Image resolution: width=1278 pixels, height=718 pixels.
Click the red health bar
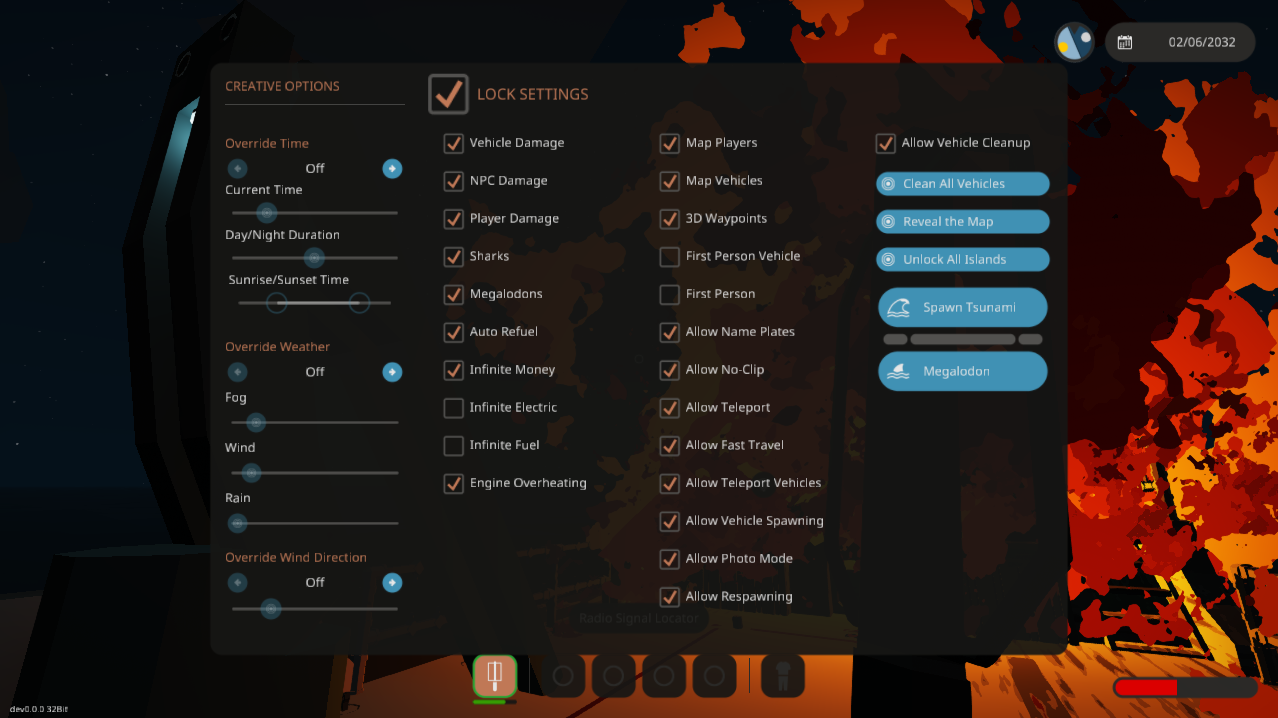(1185, 688)
